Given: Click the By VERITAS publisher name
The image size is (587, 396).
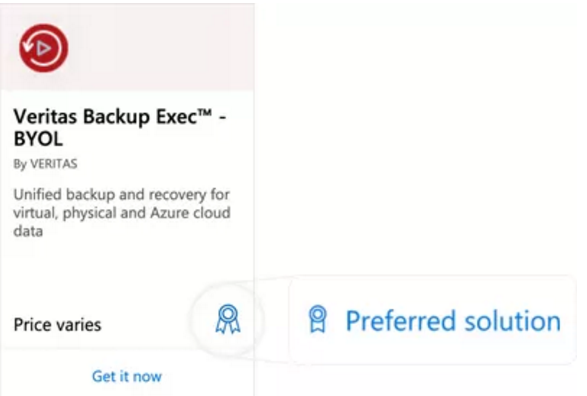Looking at the screenshot, I should [45, 164].
